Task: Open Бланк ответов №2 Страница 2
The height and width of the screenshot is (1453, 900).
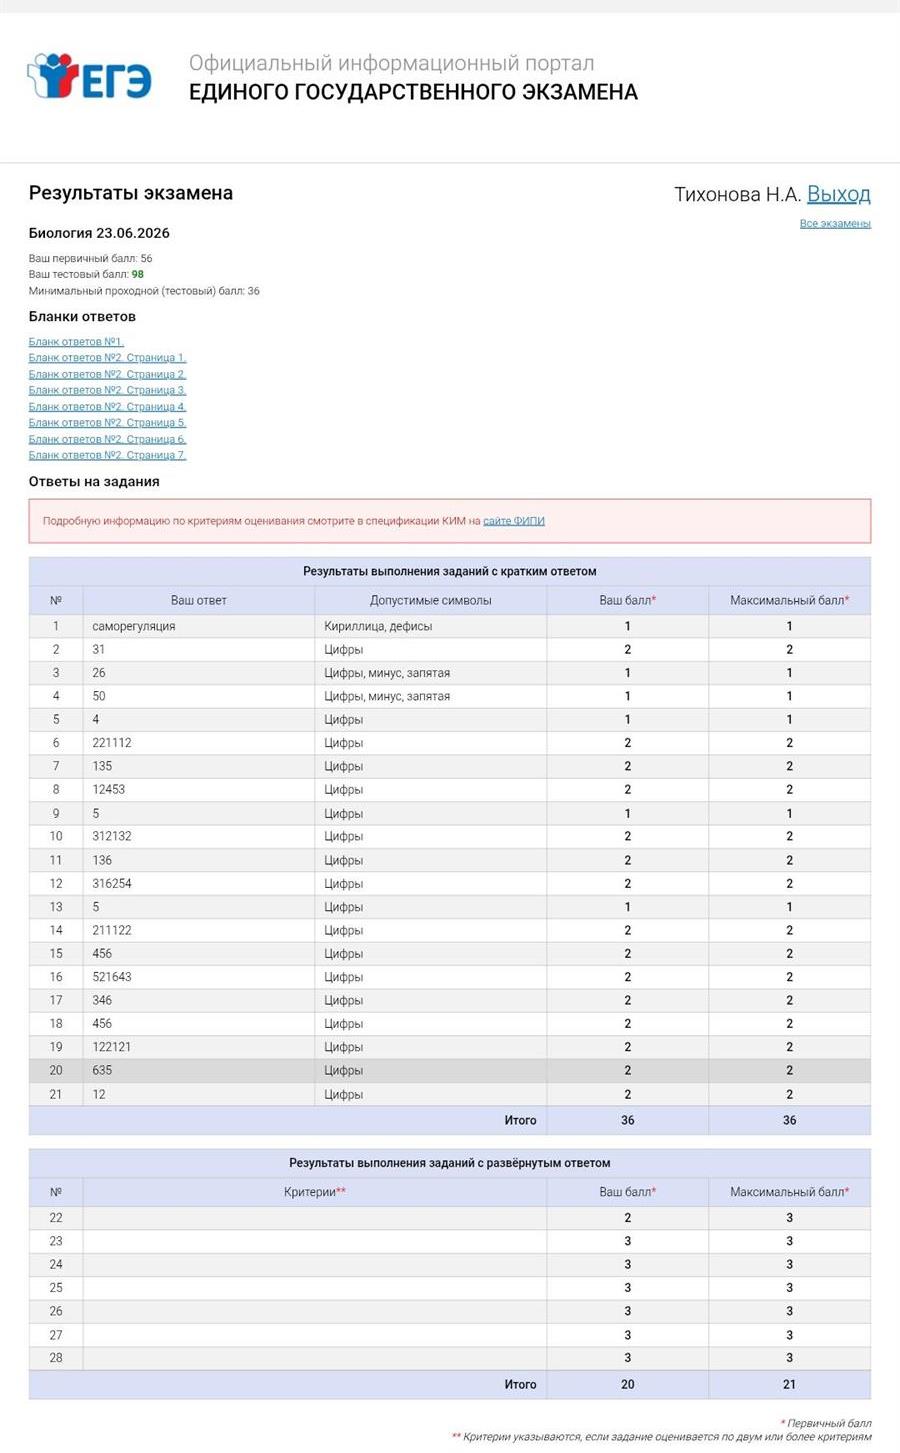Action: pos(107,374)
